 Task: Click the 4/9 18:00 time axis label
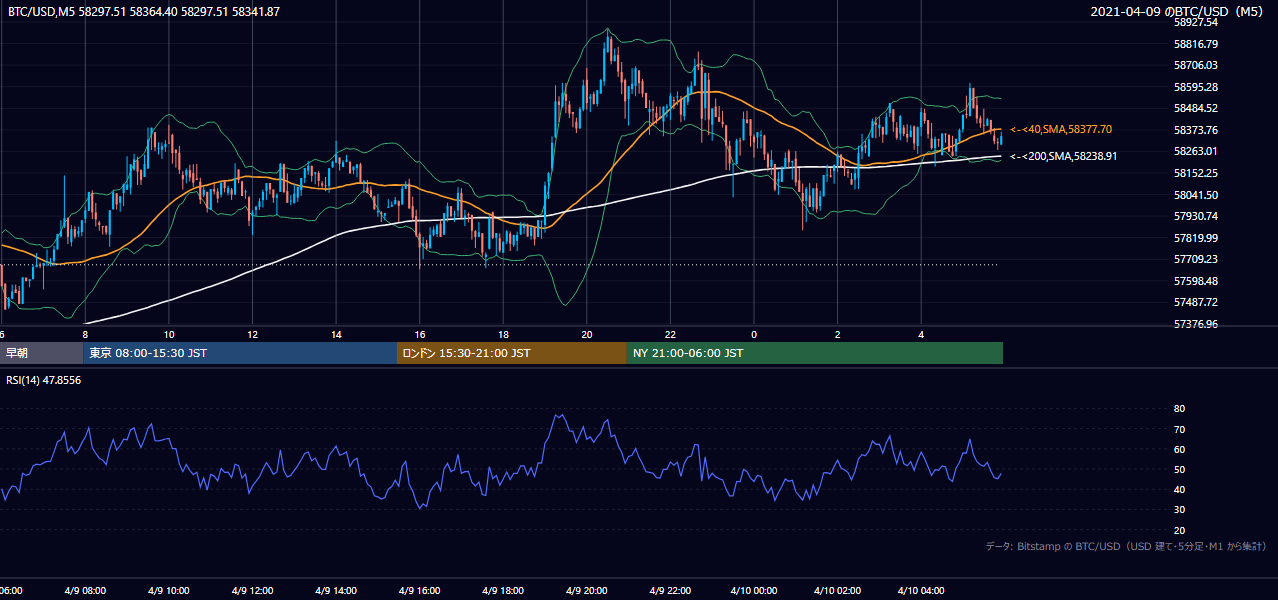point(504,591)
